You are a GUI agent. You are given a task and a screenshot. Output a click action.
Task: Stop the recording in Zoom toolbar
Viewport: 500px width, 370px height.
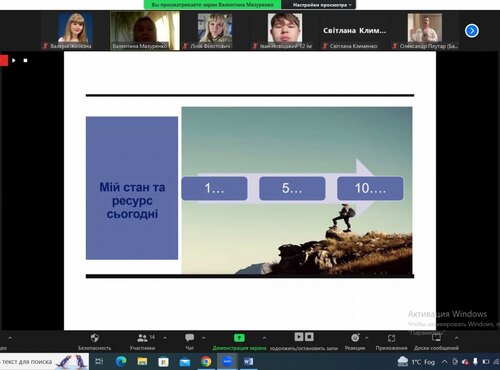click(x=309, y=337)
